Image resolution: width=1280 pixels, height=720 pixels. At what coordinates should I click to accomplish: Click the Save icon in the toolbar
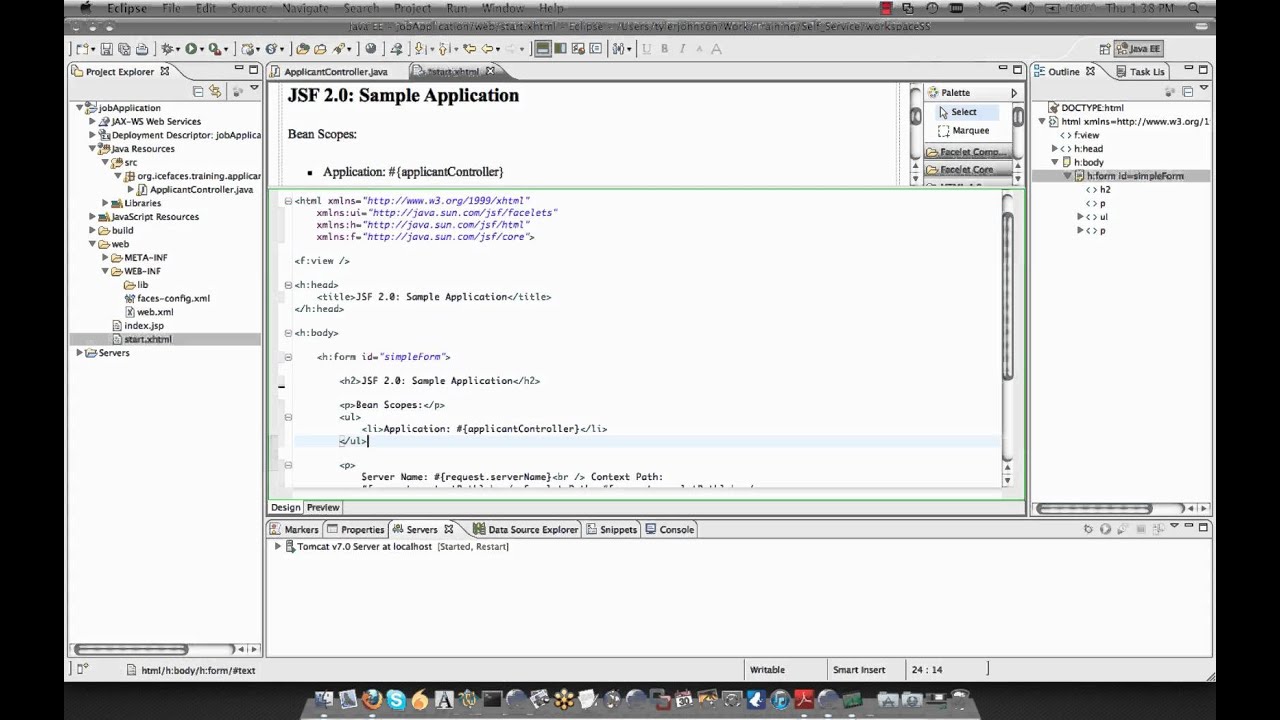coord(106,48)
